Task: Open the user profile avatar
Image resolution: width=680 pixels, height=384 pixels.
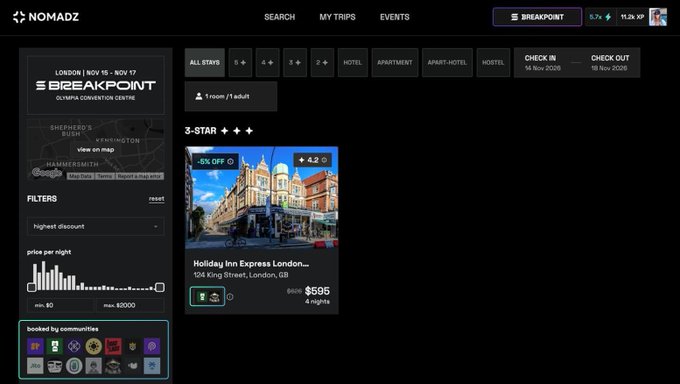Action: (x=658, y=17)
